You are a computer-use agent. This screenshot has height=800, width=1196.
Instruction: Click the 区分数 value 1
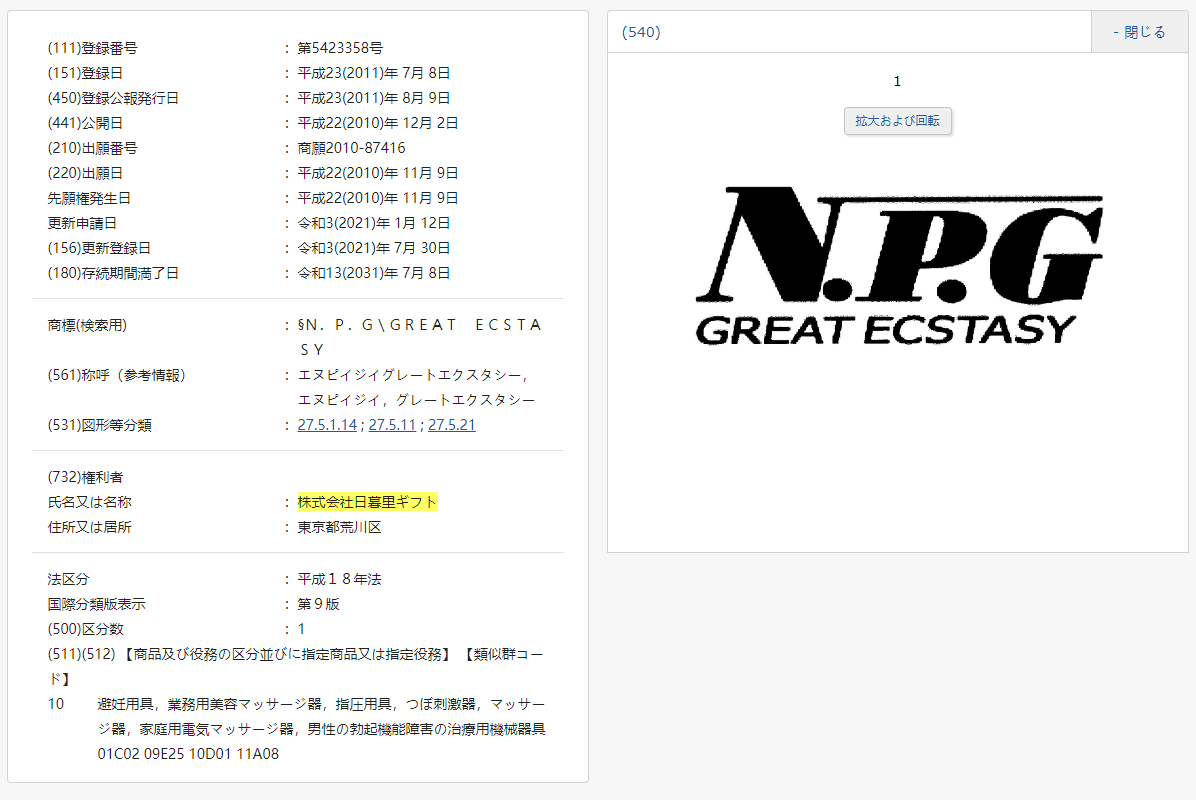[301, 628]
